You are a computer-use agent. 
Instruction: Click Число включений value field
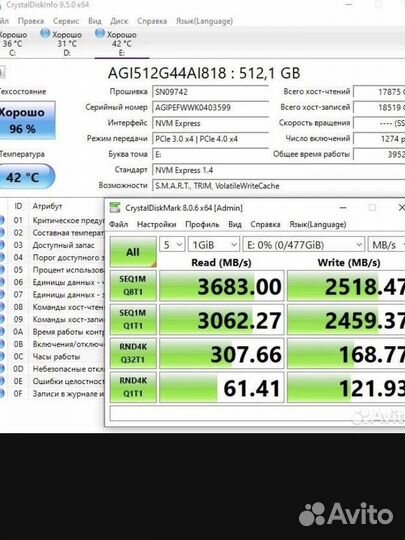pos(379,139)
